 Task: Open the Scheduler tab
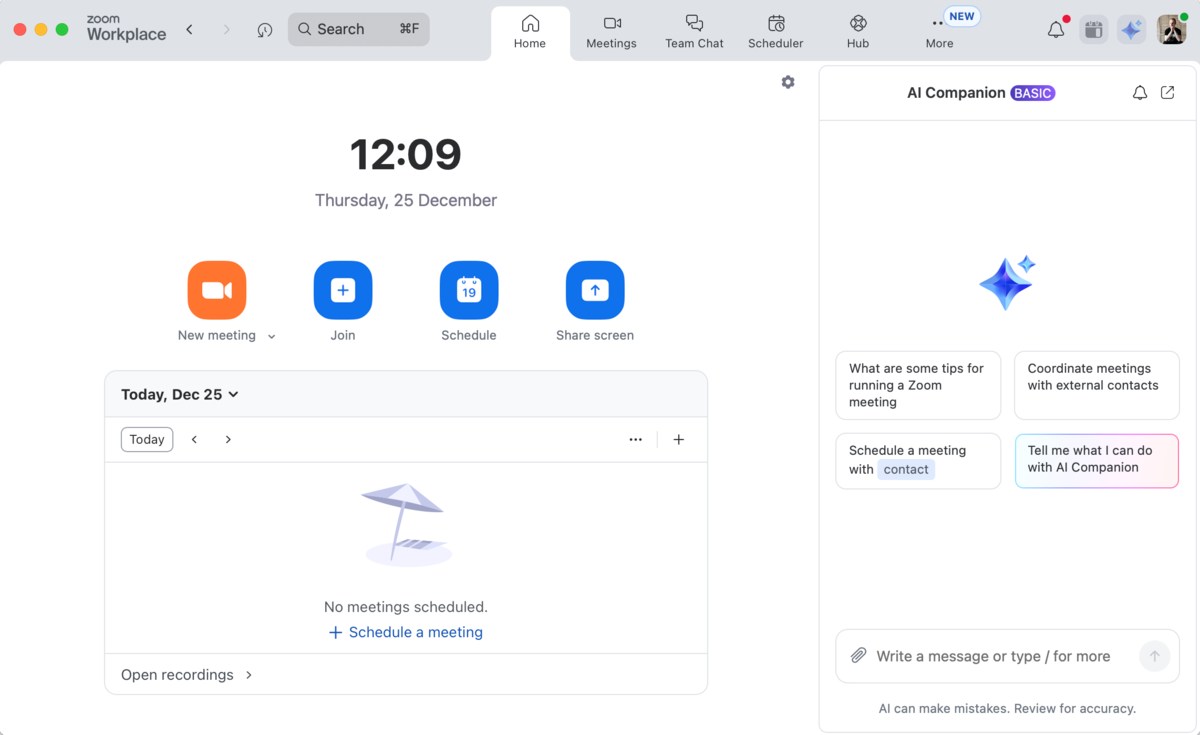(776, 31)
